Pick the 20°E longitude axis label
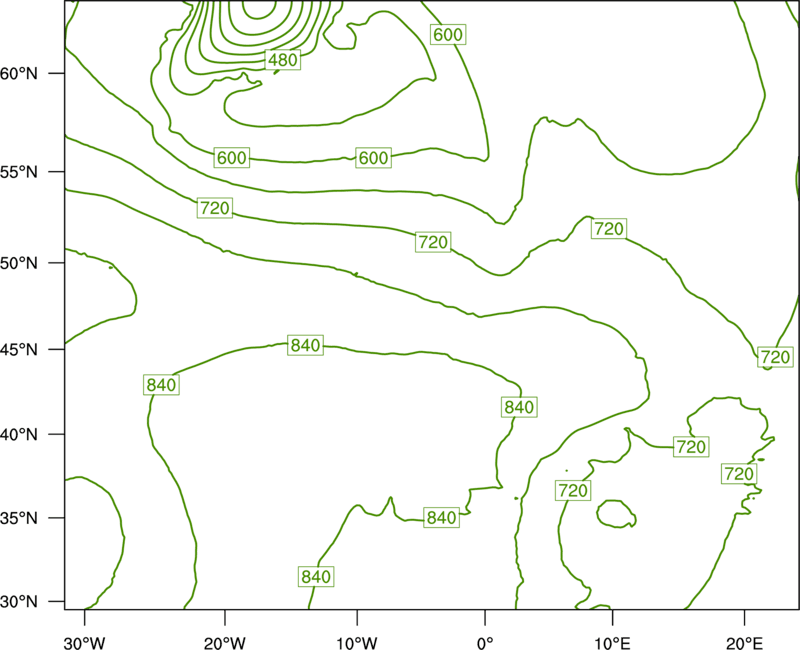 pyautogui.click(x=744, y=643)
